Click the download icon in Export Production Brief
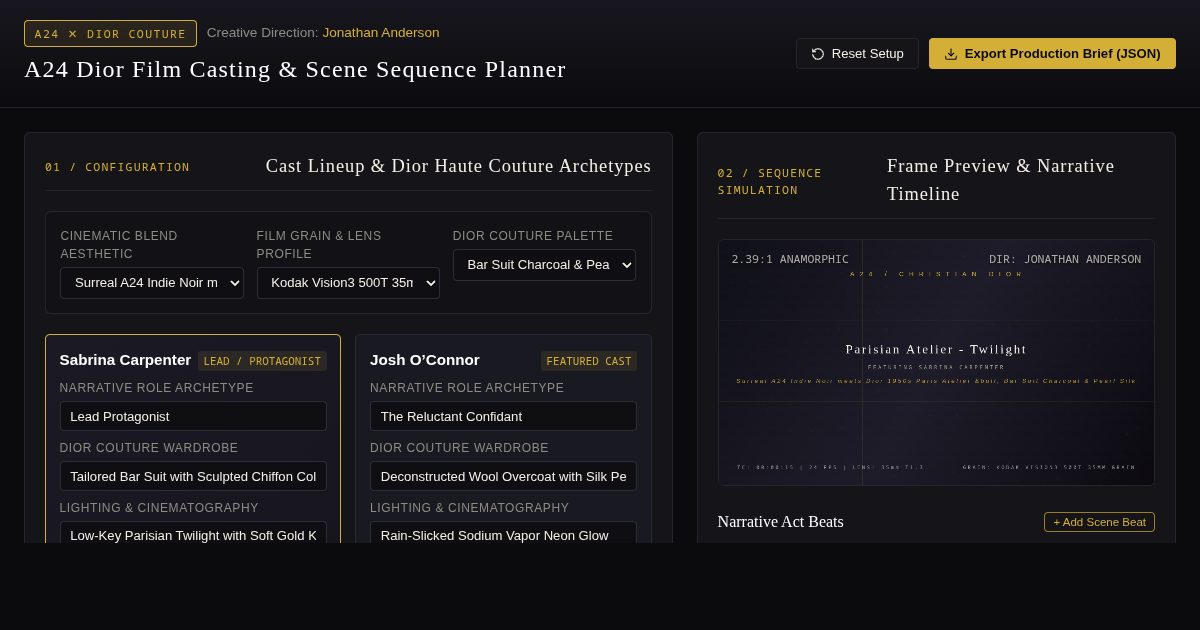Screen dimensions: 1200x630 click(951, 54)
